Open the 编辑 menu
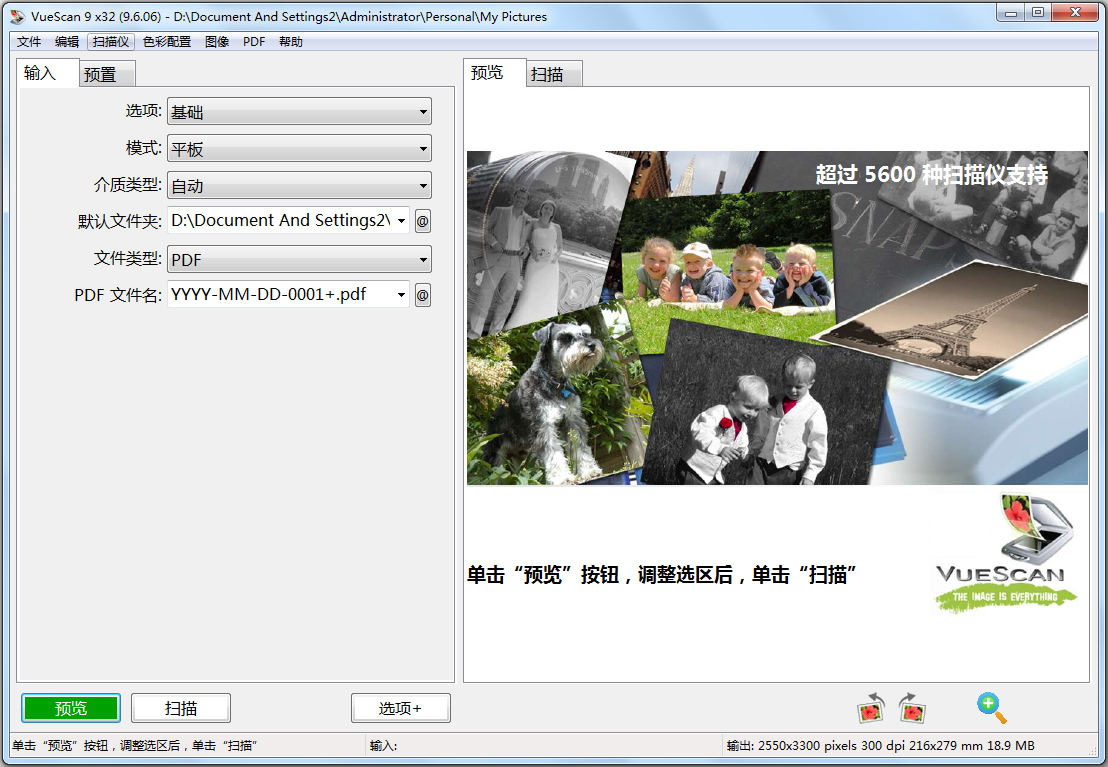 pyautogui.click(x=67, y=42)
